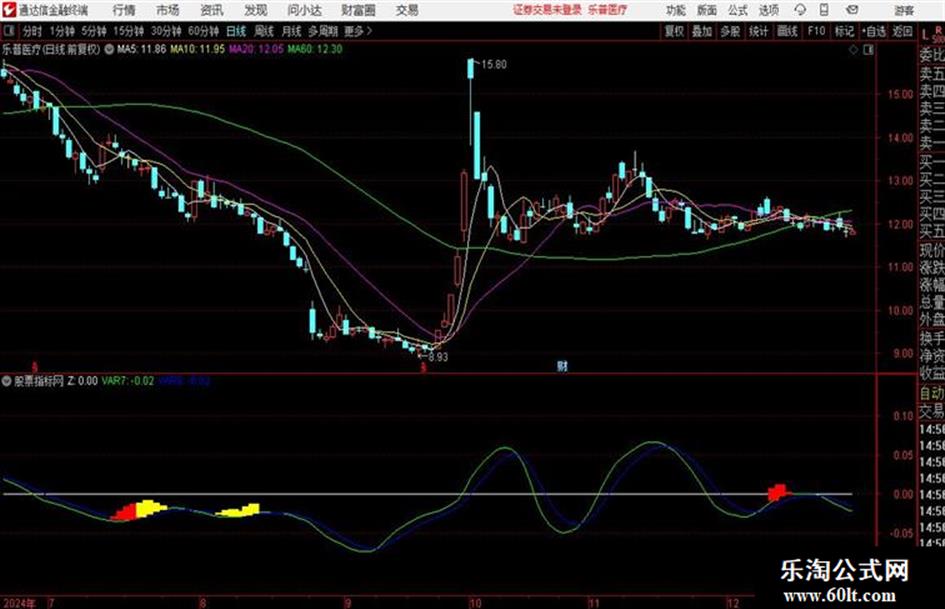Open the 选项 menu
Screen dimensions: 945x609
769,10
